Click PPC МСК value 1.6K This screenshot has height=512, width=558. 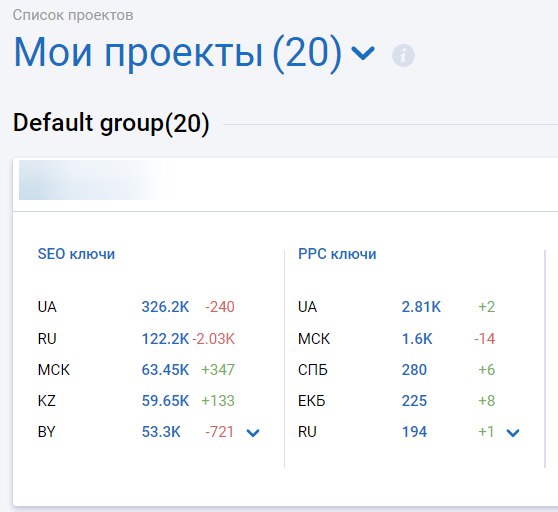(x=417, y=339)
